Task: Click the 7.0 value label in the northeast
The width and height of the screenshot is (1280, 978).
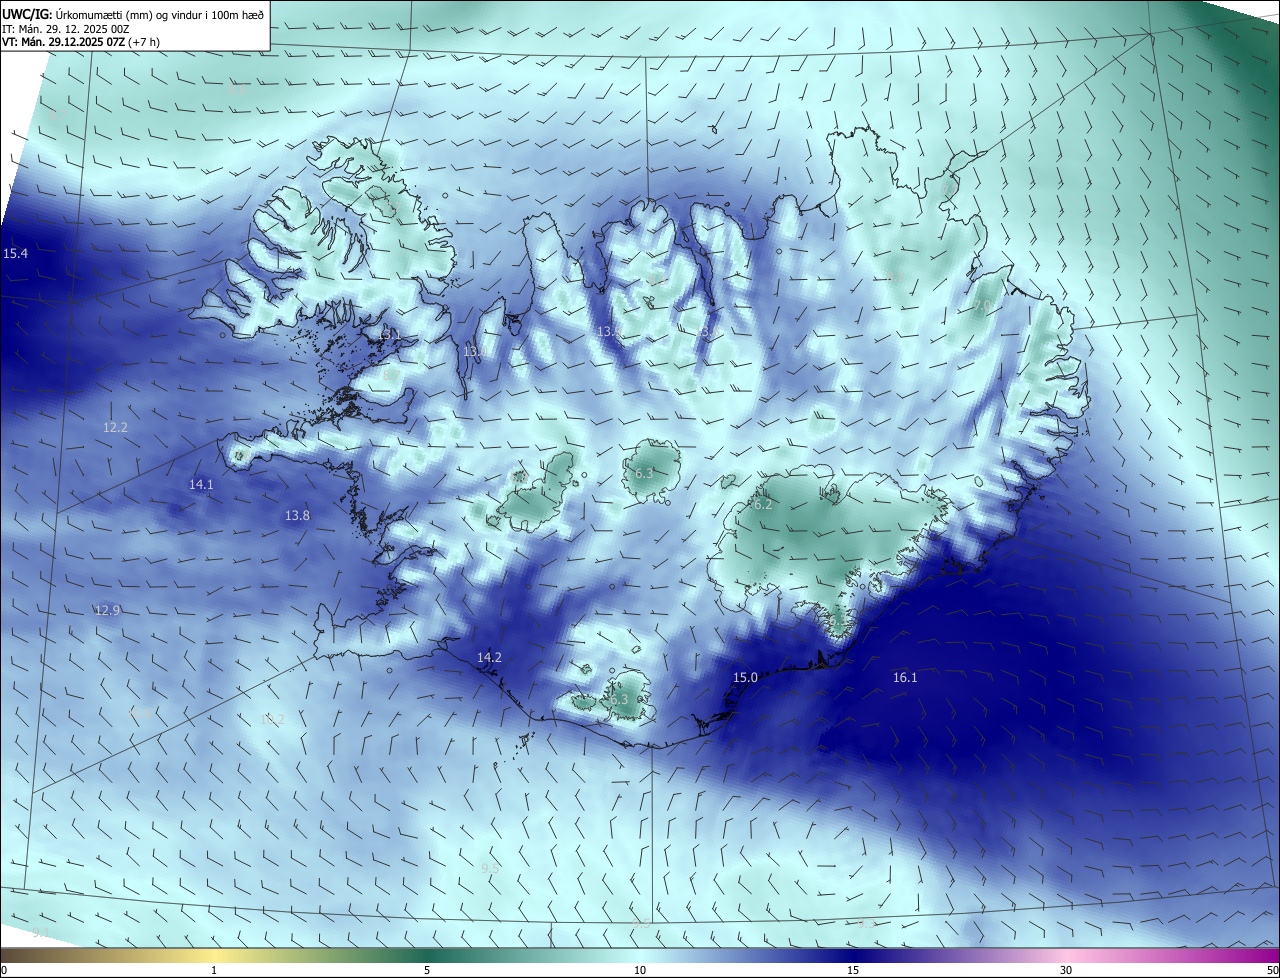Action: click(983, 305)
